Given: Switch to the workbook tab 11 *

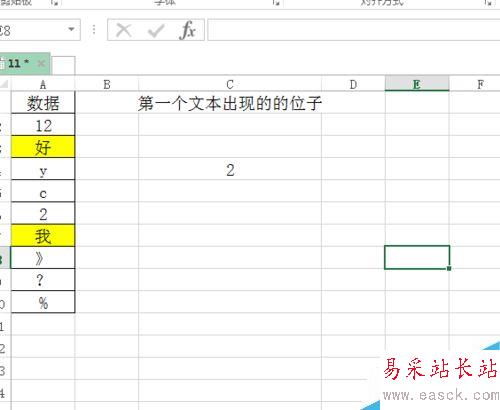Looking at the screenshot, I should (x=18, y=63).
